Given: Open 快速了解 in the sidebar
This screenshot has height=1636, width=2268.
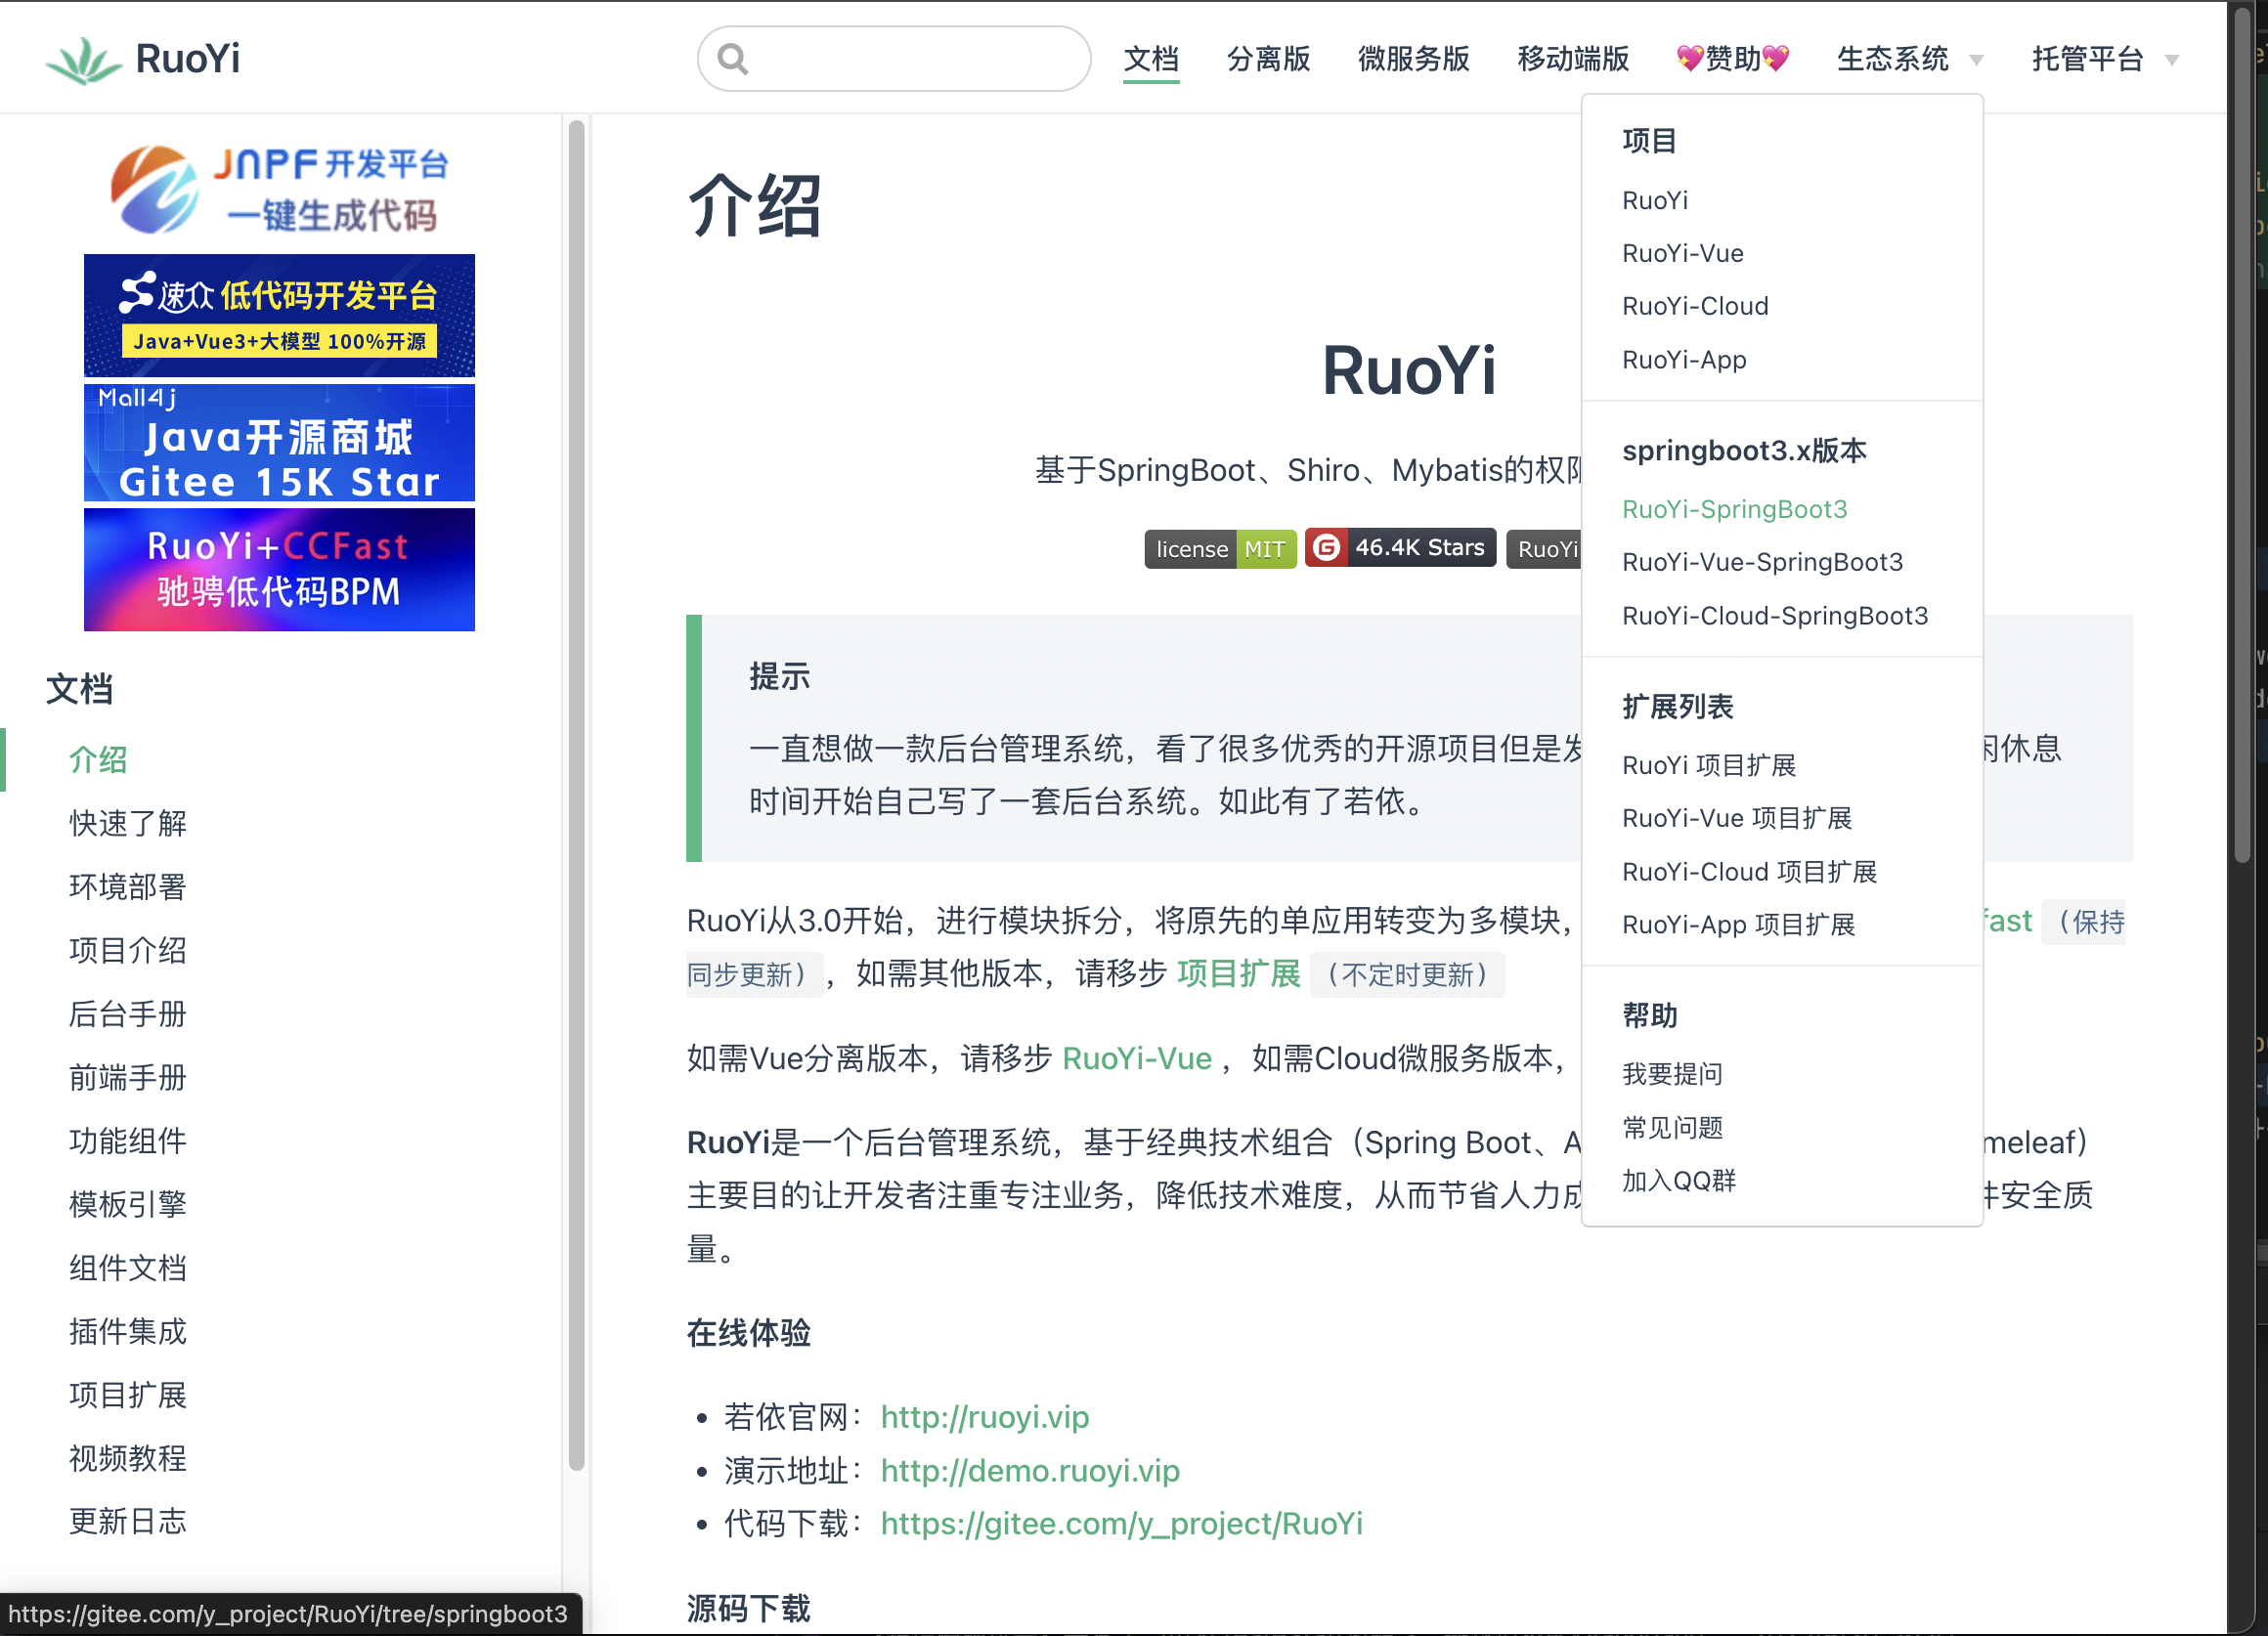Looking at the screenshot, I should coord(128,823).
